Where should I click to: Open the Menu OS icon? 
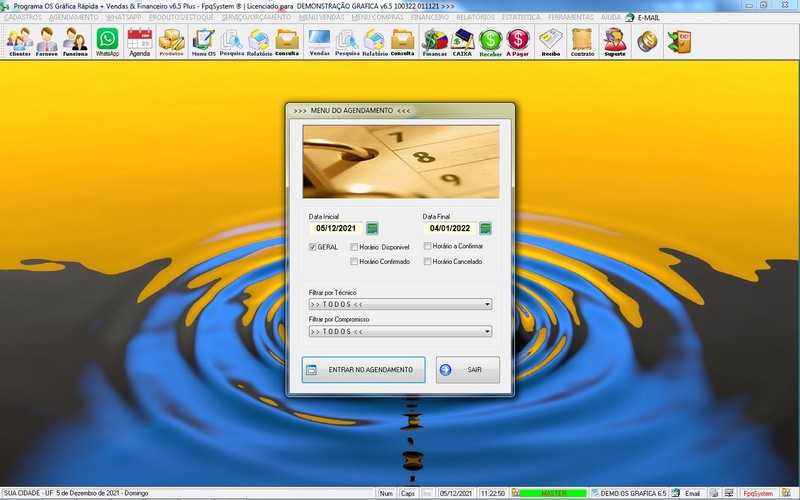pyautogui.click(x=204, y=42)
